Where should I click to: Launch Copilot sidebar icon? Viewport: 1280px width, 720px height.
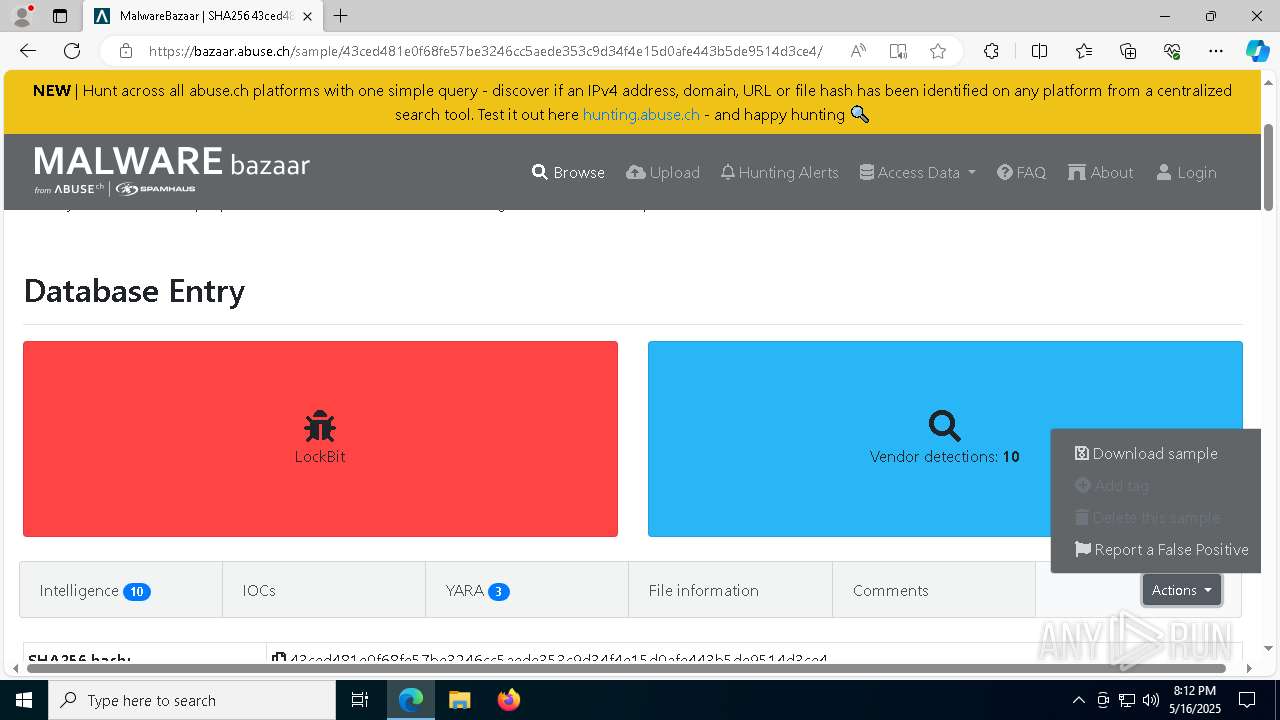[1257, 51]
